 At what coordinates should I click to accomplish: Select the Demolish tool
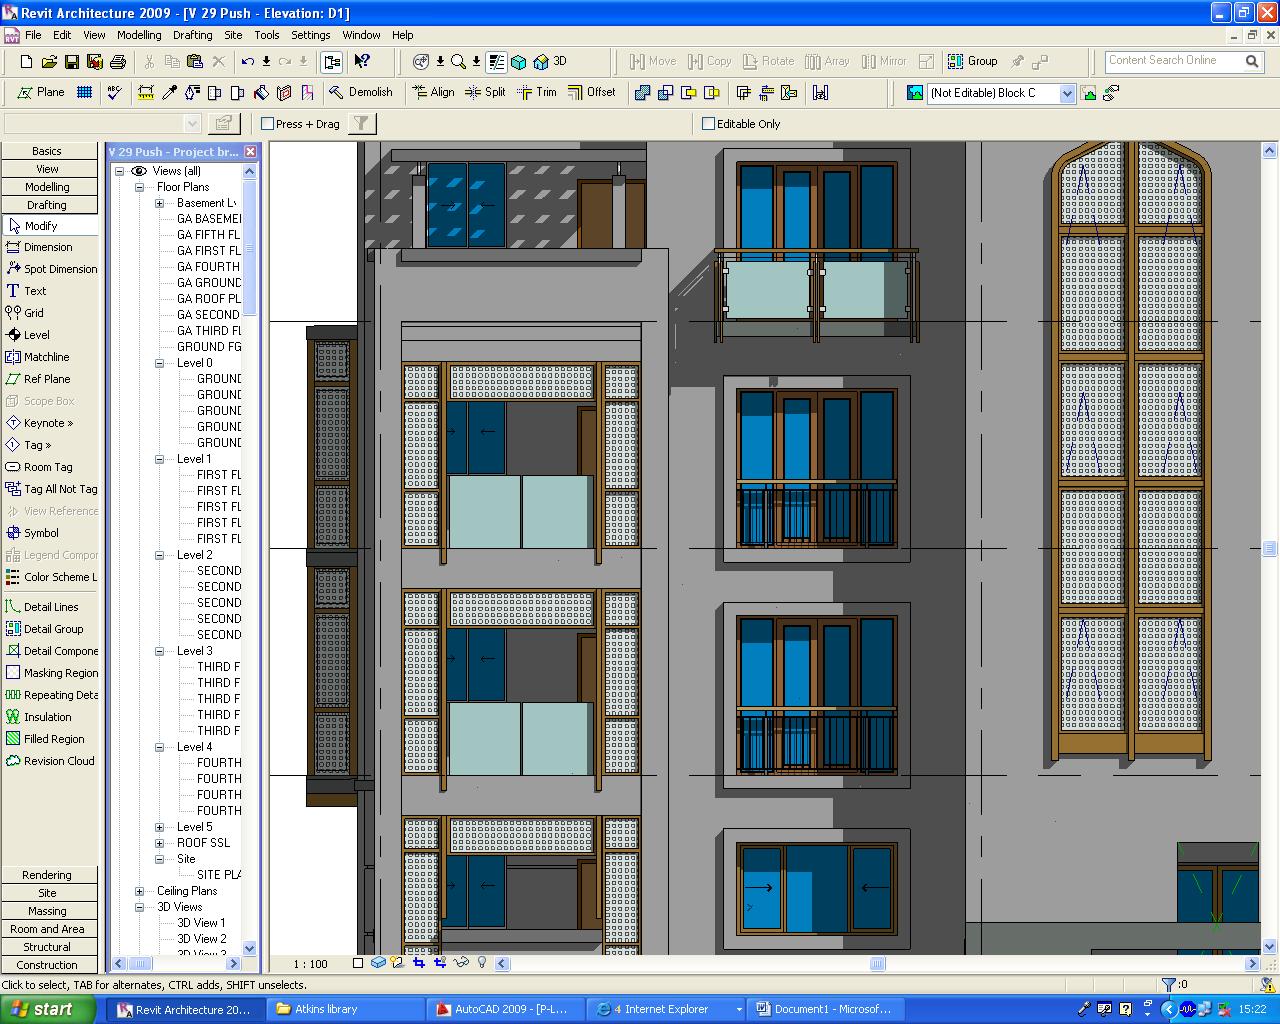click(361, 92)
